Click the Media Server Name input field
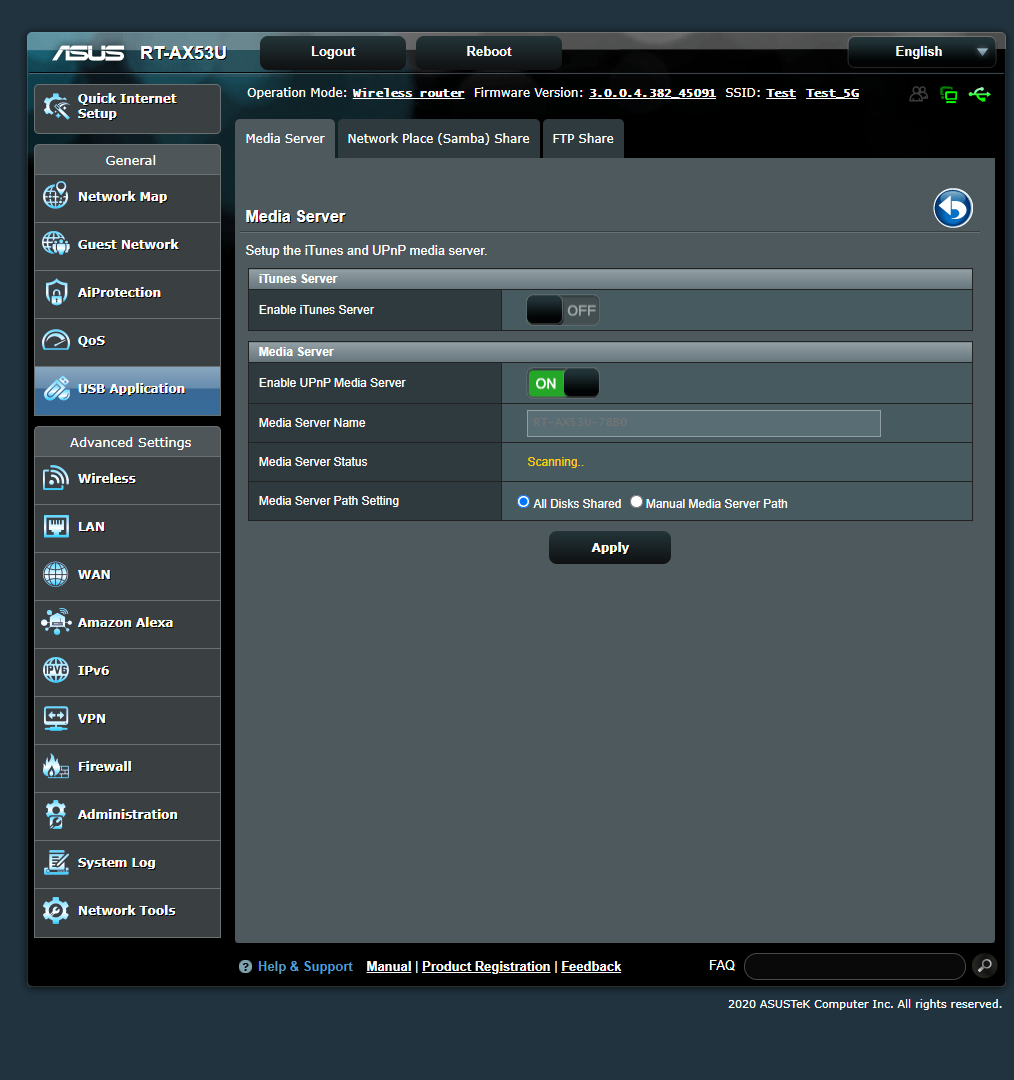1014x1080 pixels. 703,423
